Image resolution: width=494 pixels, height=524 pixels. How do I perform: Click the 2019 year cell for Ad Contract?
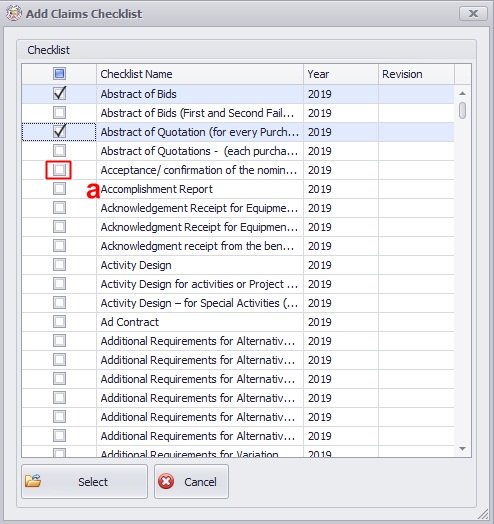pos(341,322)
